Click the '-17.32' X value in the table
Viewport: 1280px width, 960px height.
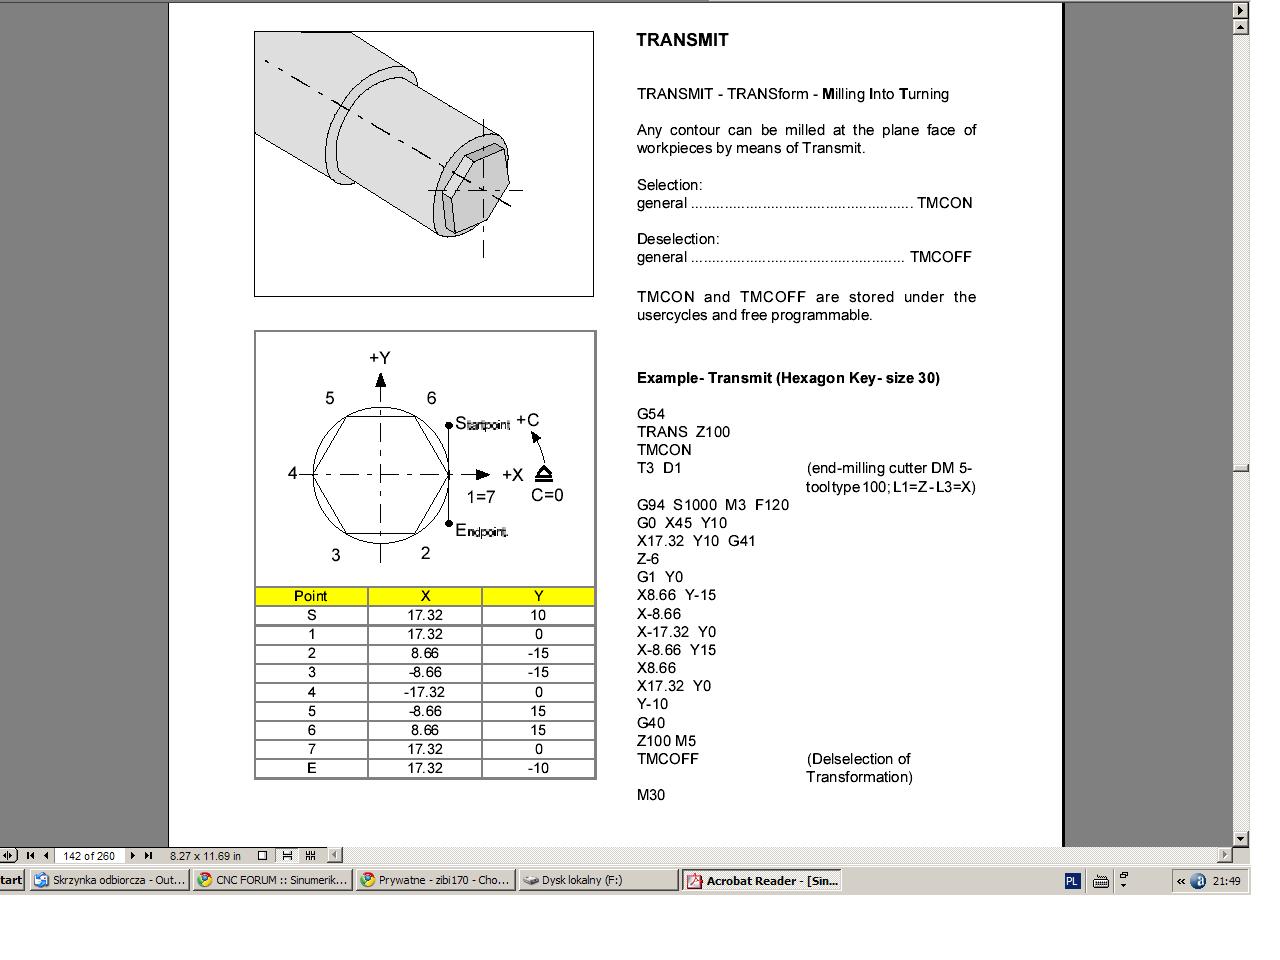tap(425, 692)
